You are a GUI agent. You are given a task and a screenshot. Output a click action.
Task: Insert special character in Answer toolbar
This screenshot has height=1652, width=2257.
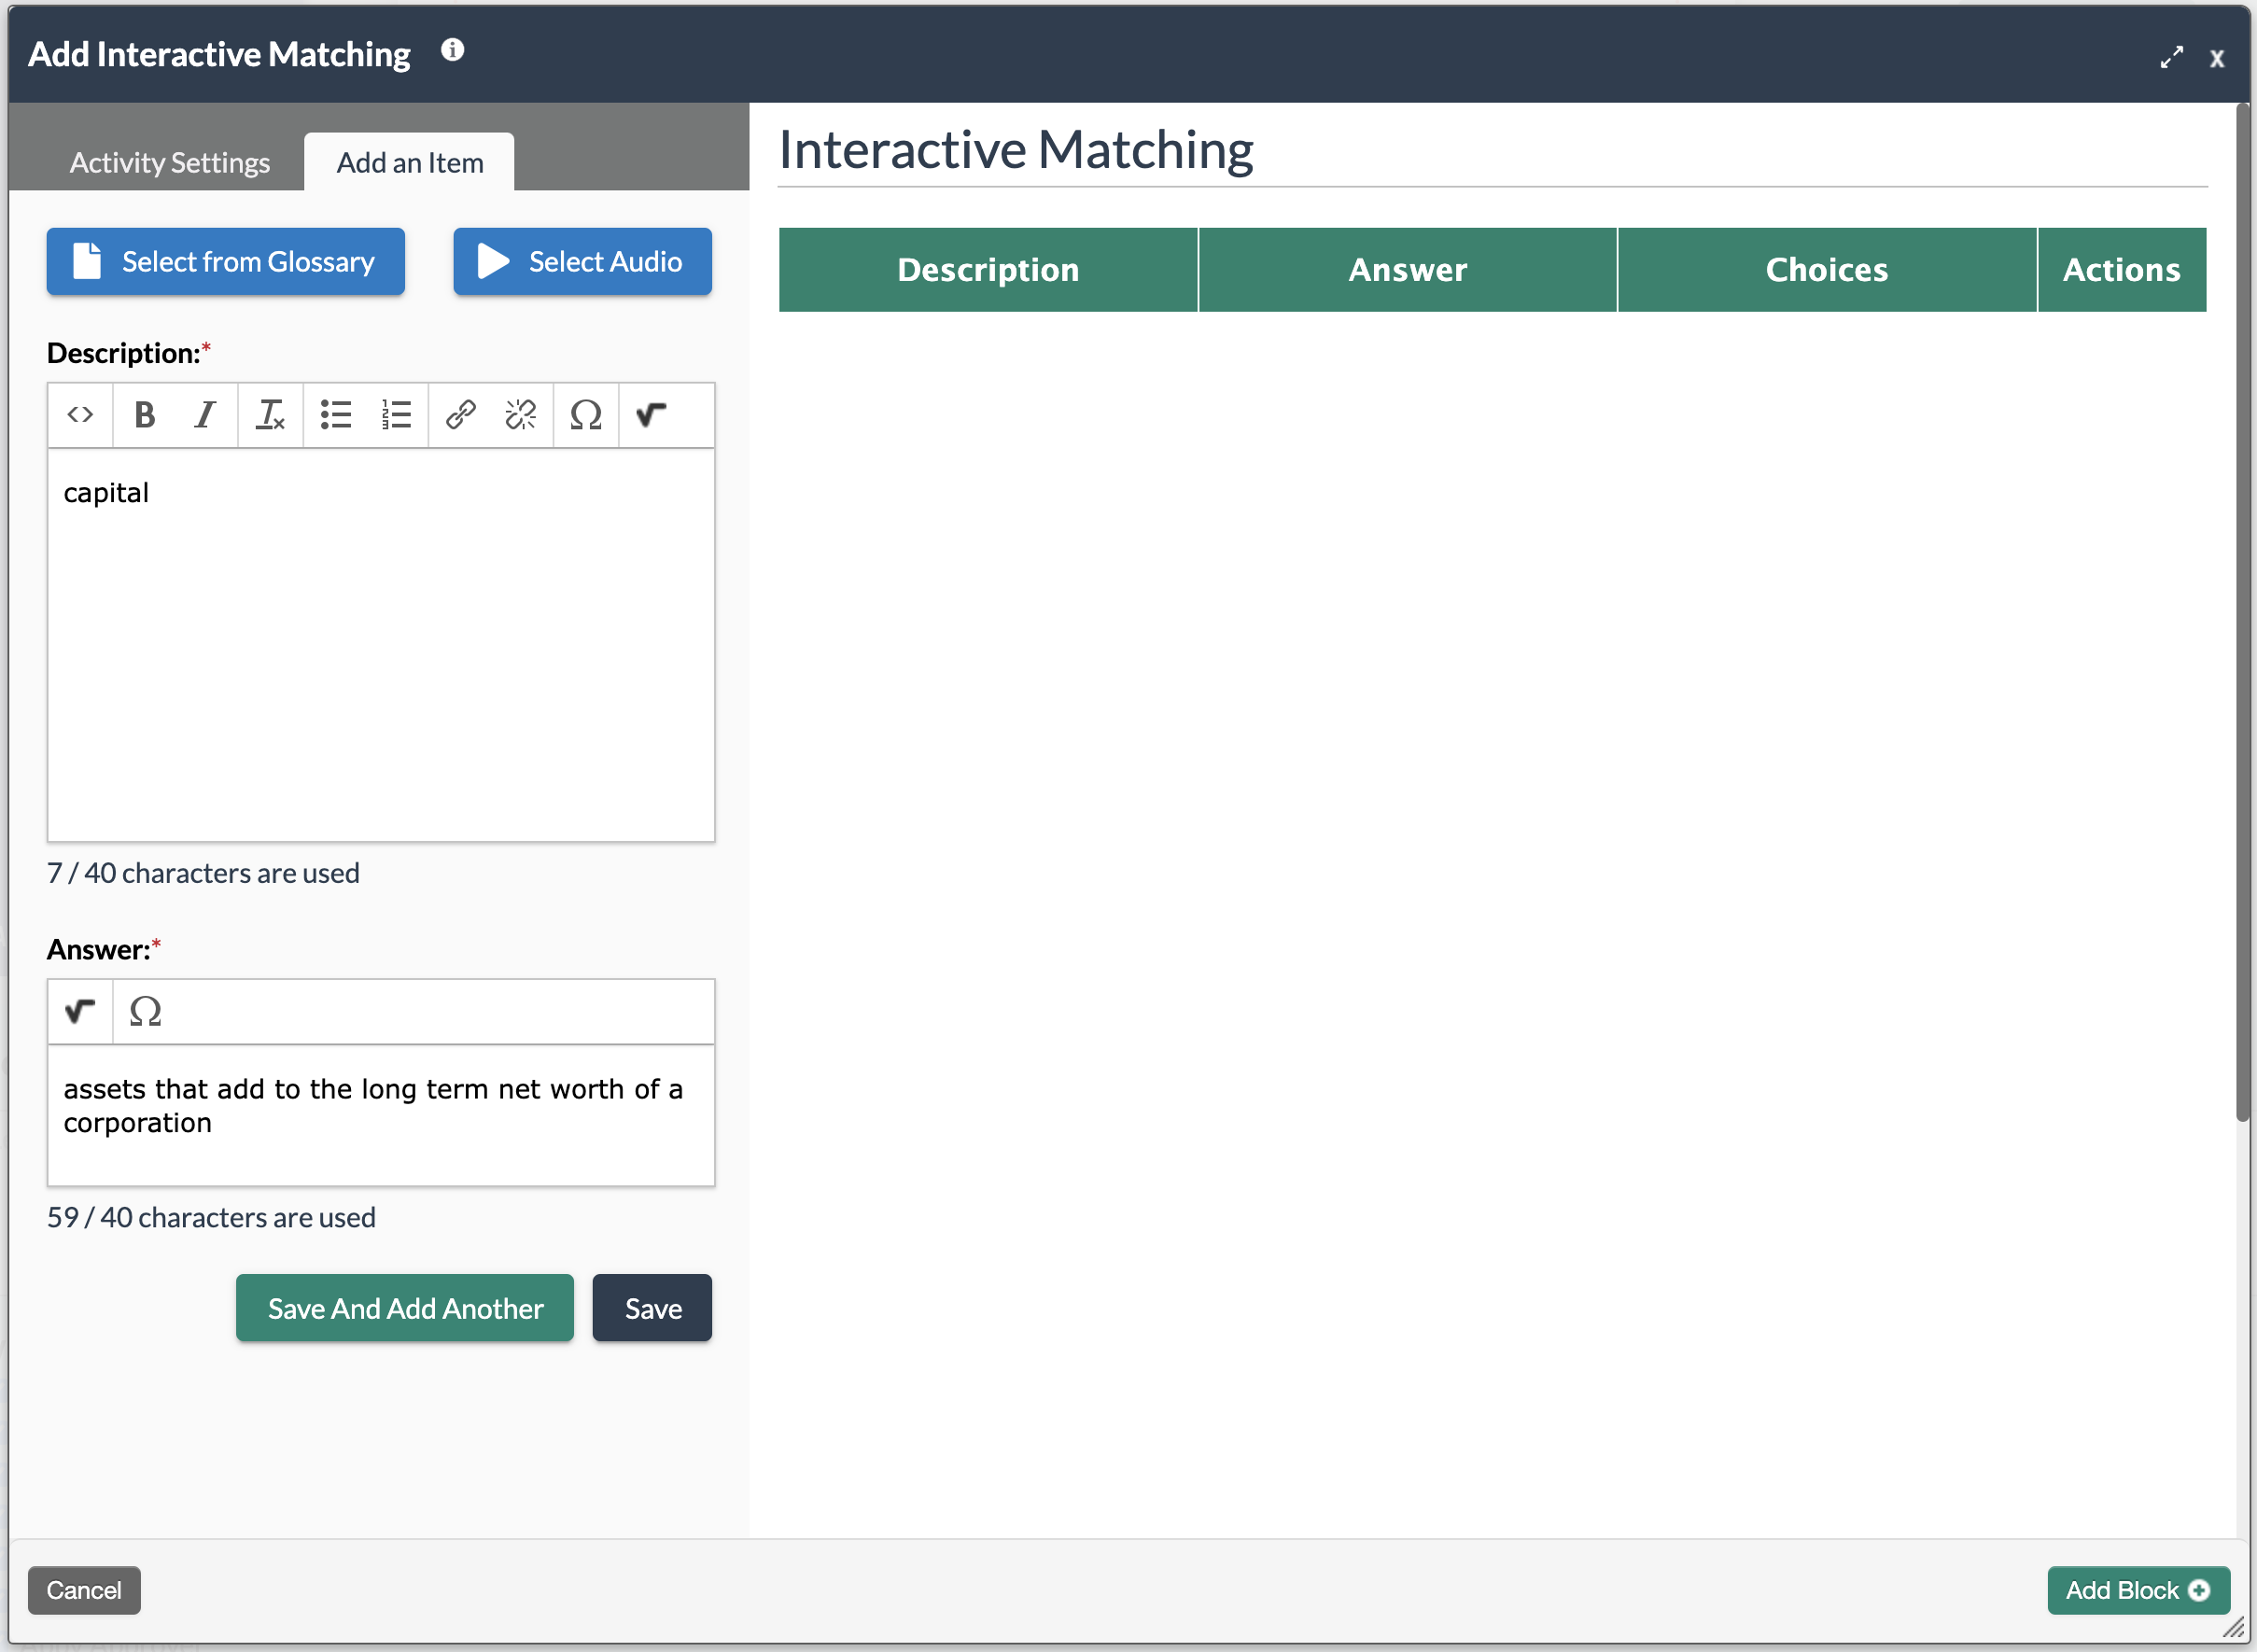click(145, 1011)
